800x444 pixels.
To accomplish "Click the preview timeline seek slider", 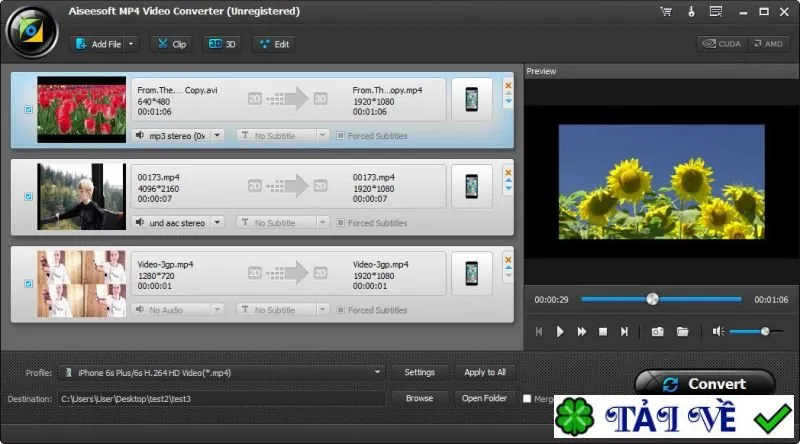I will pyautogui.click(x=661, y=300).
